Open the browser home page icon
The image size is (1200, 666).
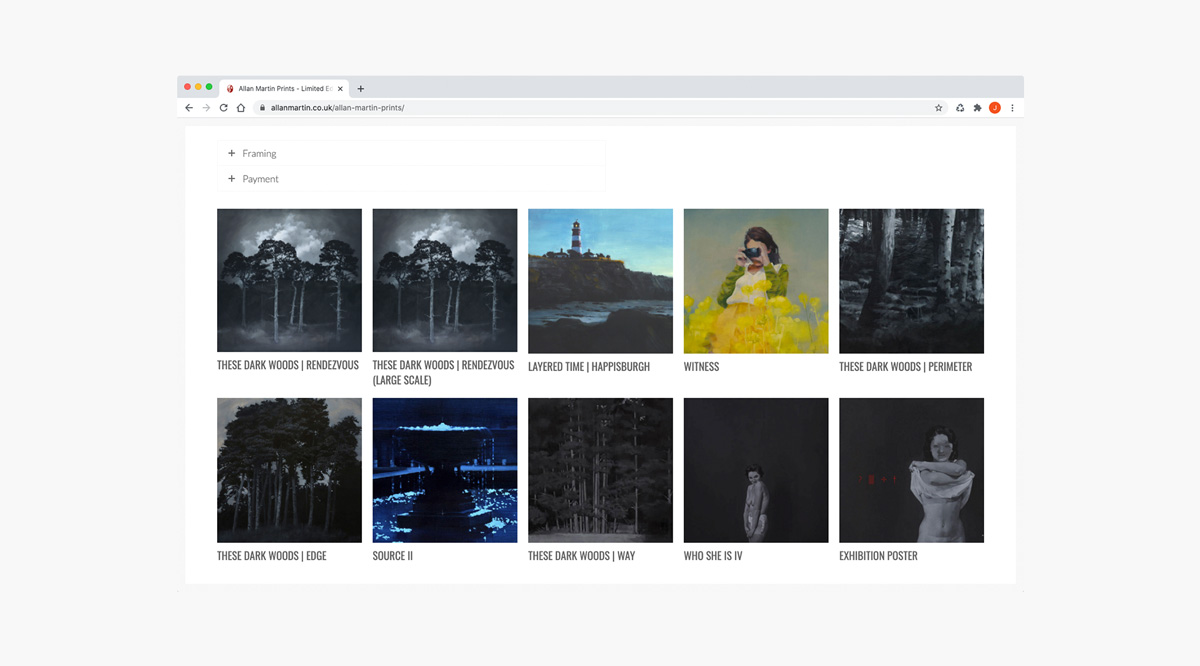click(241, 108)
